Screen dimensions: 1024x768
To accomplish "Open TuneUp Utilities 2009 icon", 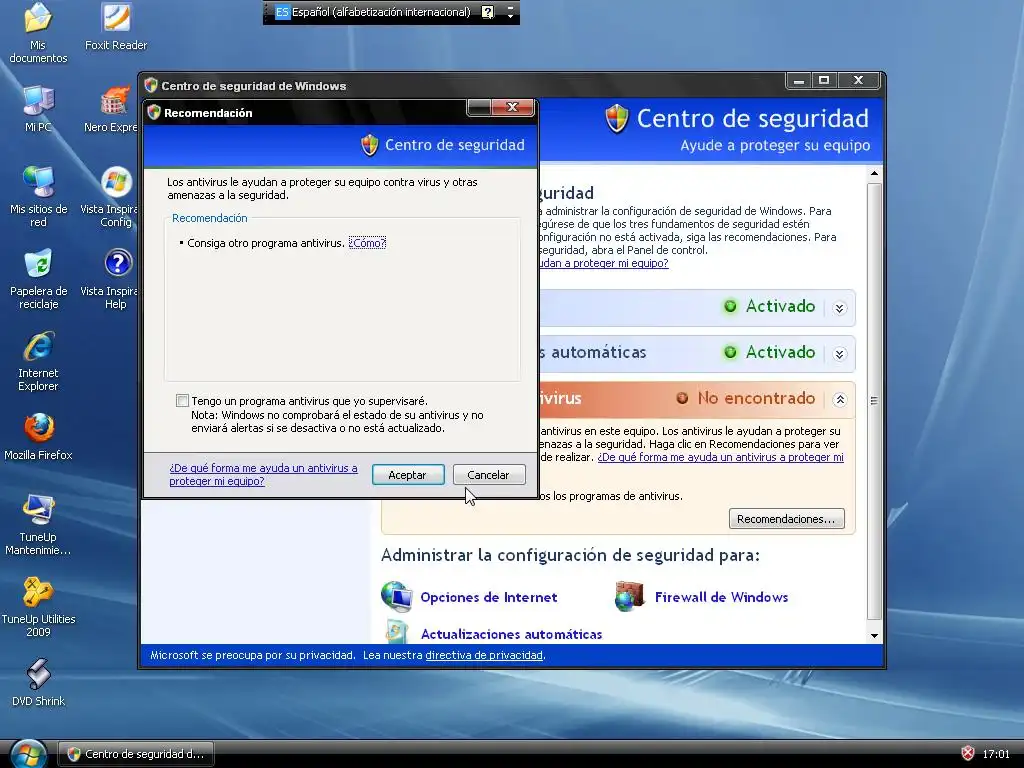I will (38, 607).
